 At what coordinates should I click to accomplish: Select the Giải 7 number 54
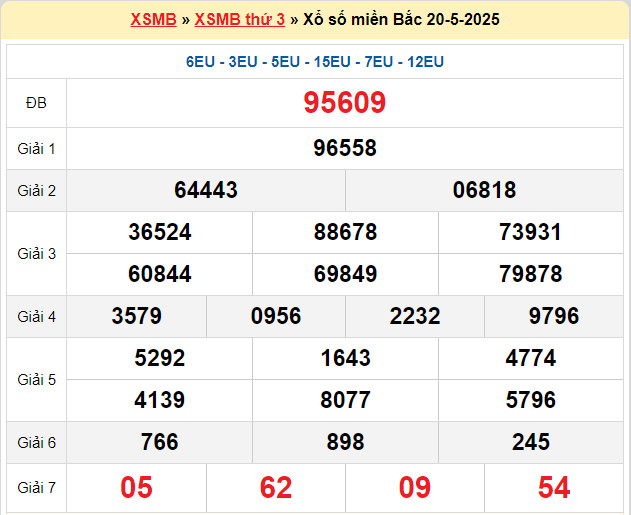(x=554, y=488)
